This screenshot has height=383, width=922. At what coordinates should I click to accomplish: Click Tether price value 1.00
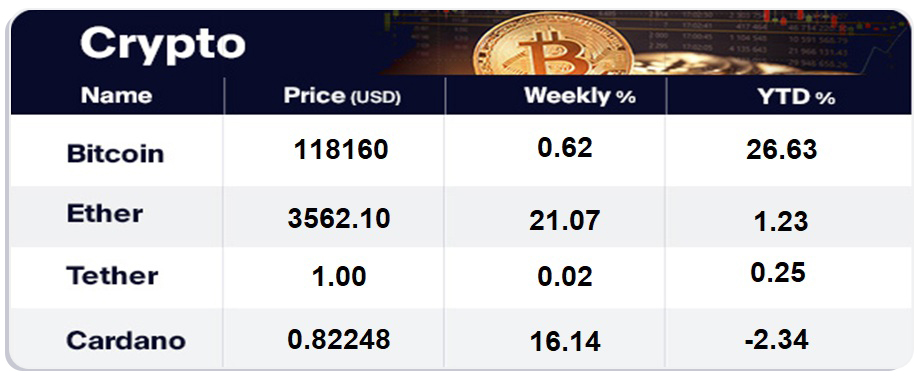pyautogui.click(x=340, y=276)
